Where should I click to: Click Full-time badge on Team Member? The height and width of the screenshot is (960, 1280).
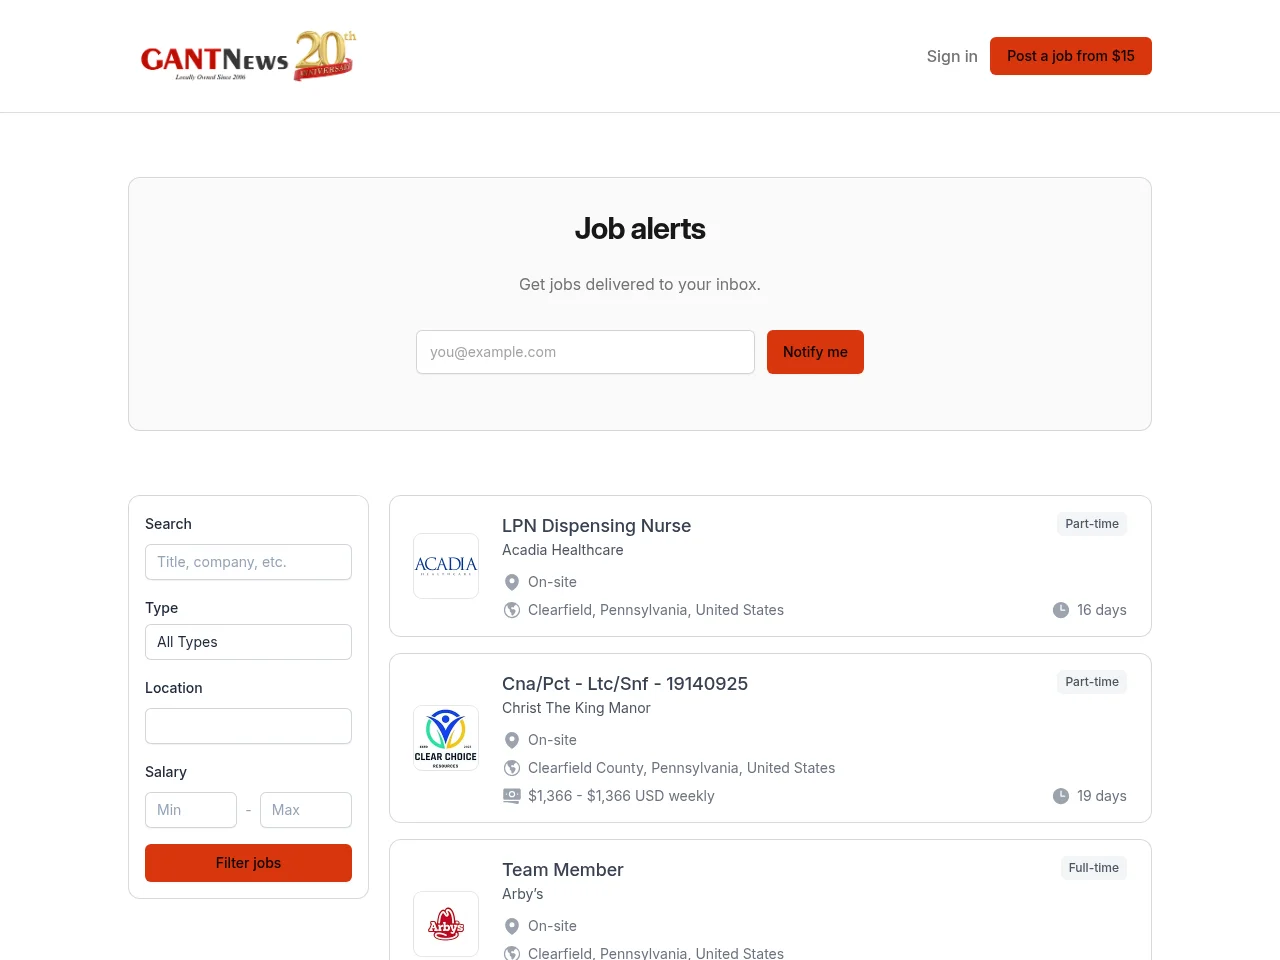[1094, 868]
